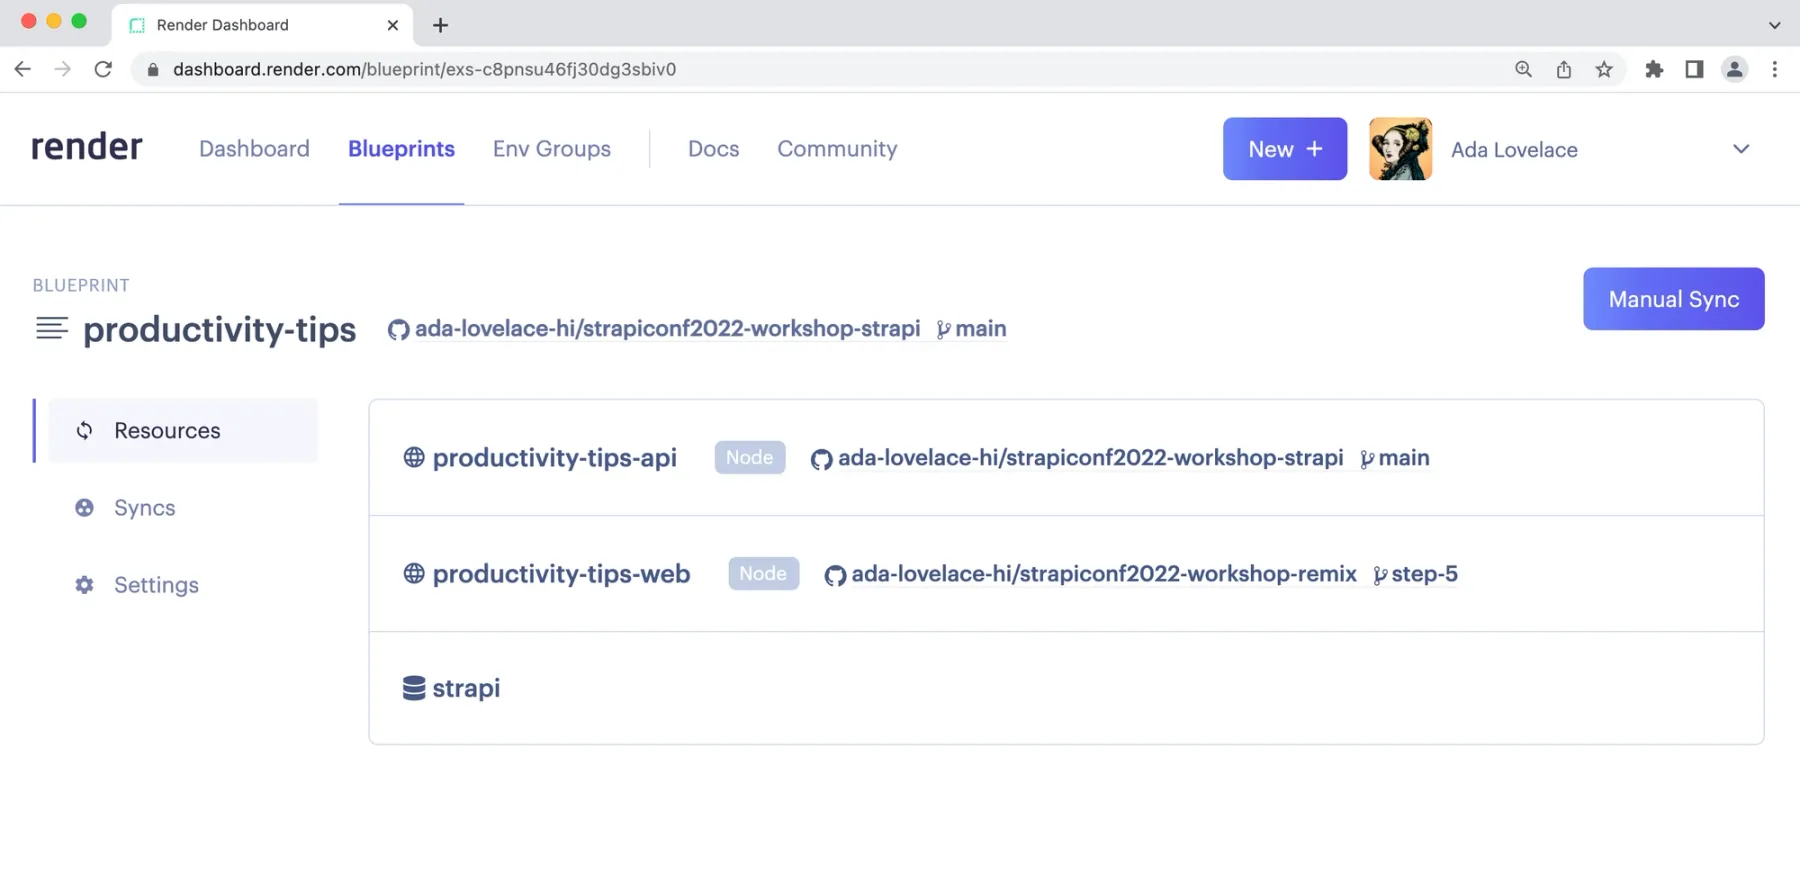Click the globe icon for productivity-tips-web
The height and width of the screenshot is (874, 1800).
pos(414,573)
